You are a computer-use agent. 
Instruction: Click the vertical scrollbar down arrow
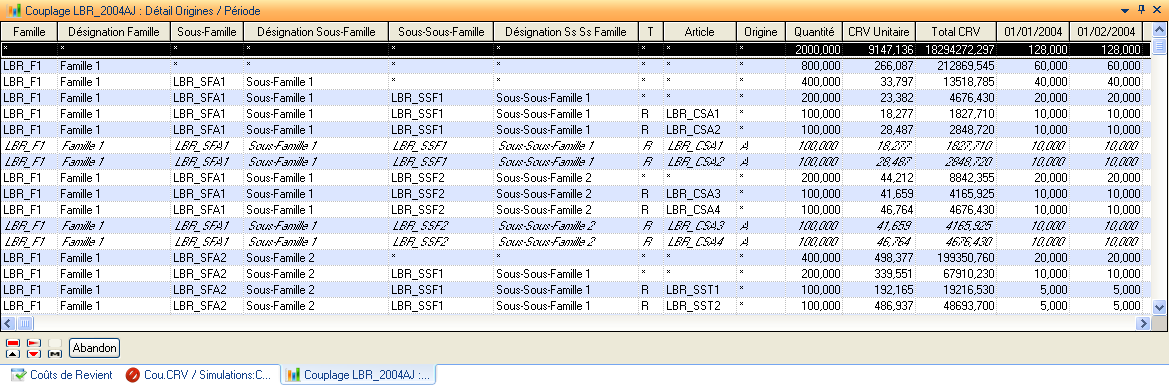pos(1159,306)
